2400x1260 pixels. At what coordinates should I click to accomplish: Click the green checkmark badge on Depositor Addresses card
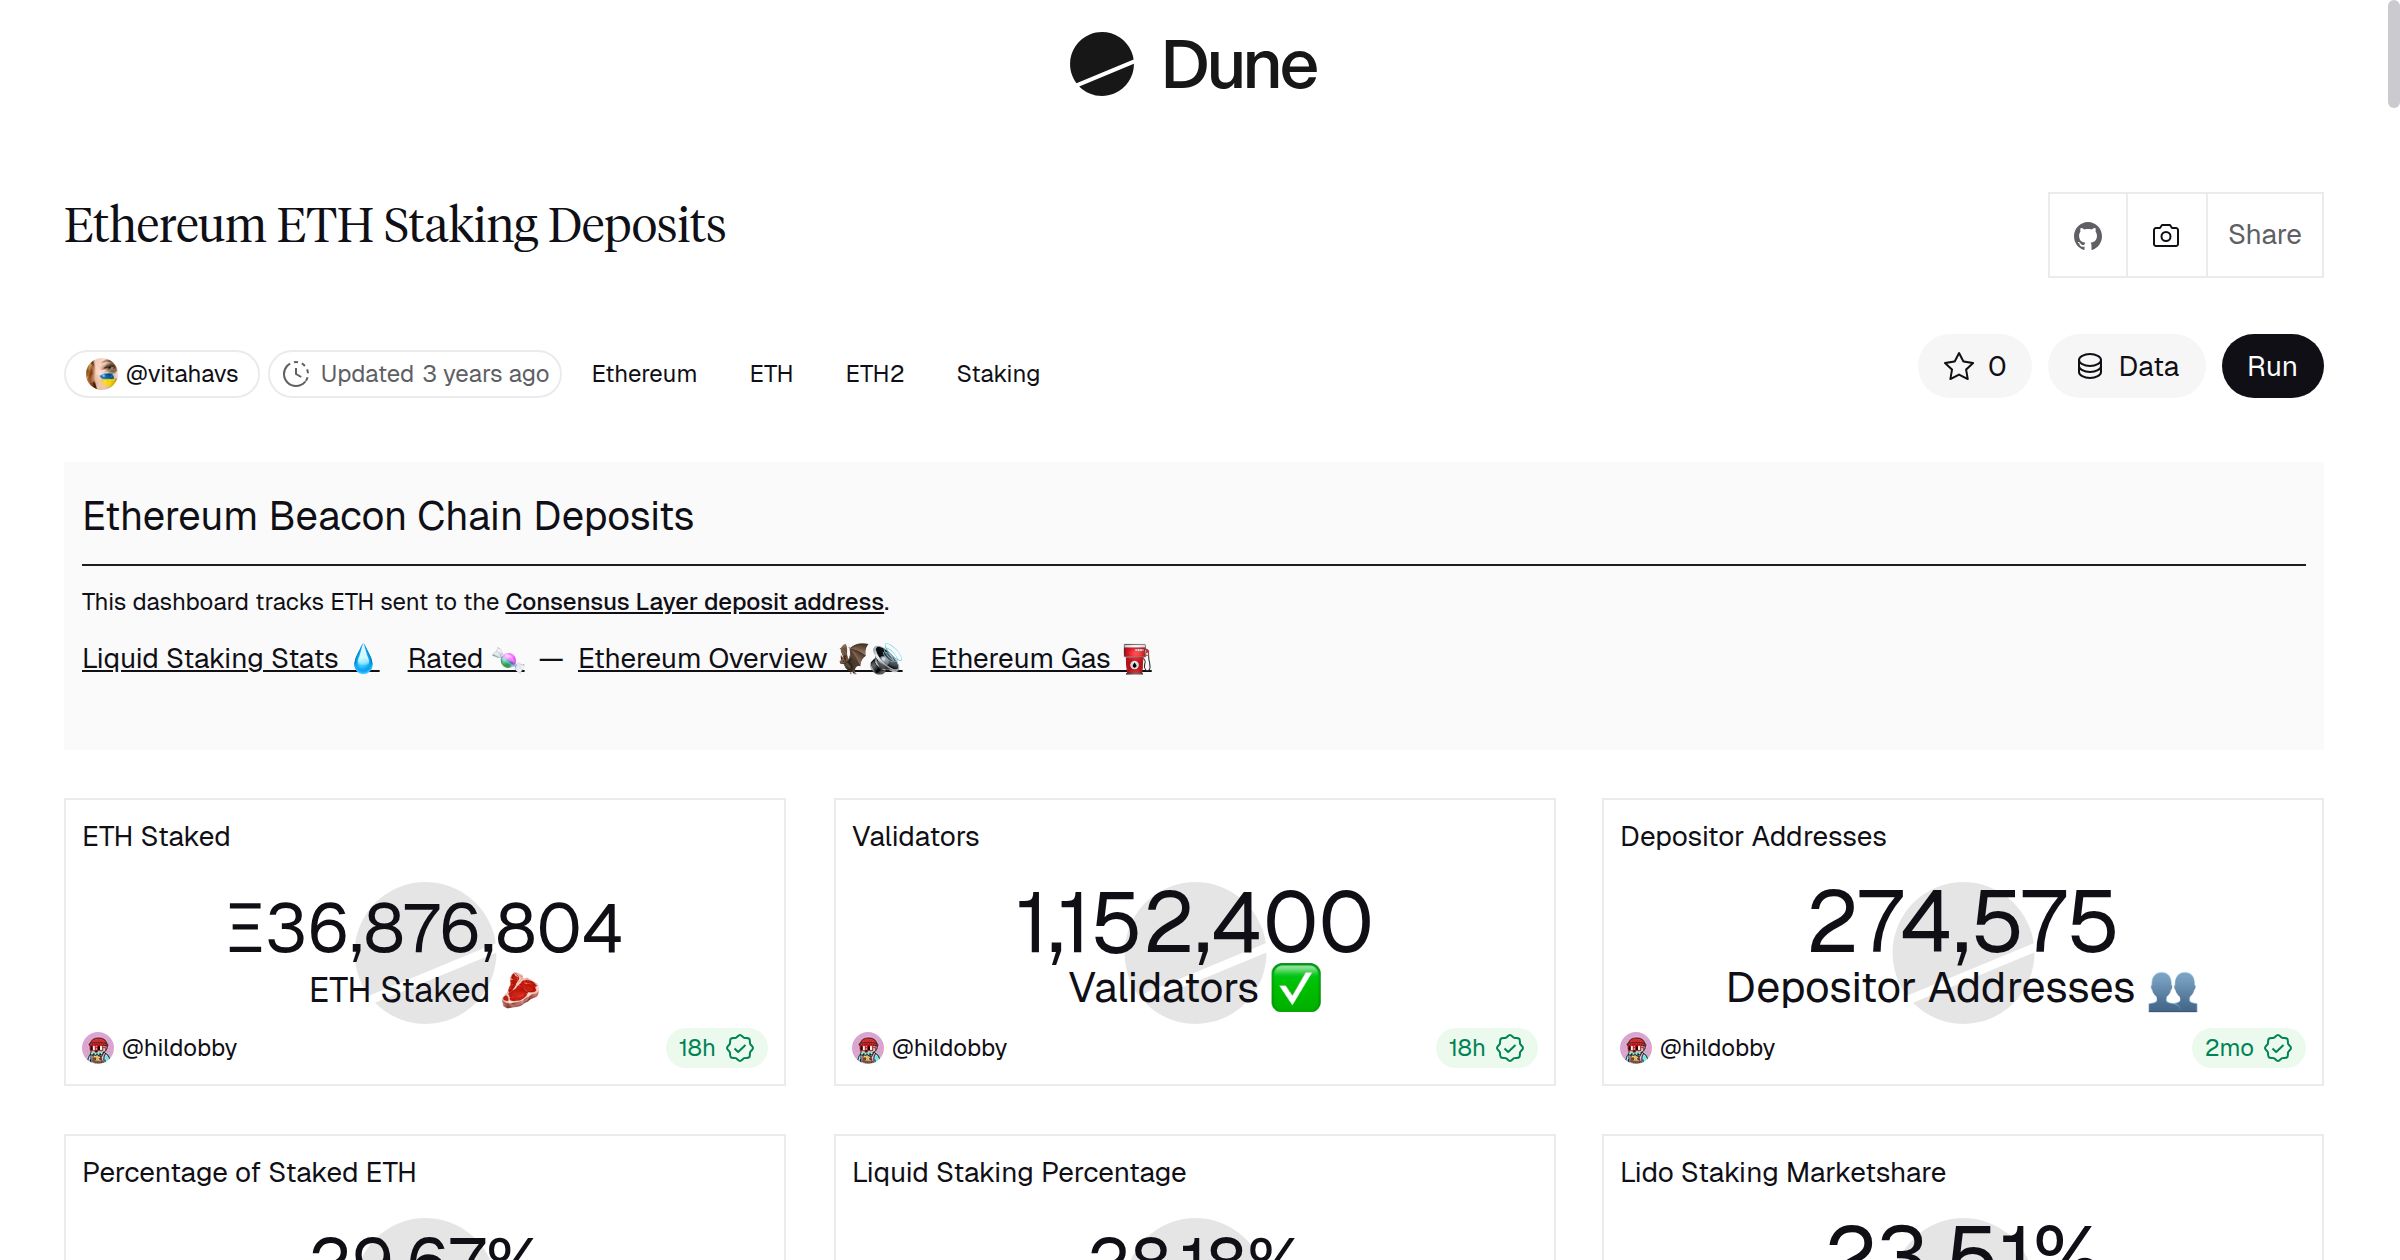2278,1048
